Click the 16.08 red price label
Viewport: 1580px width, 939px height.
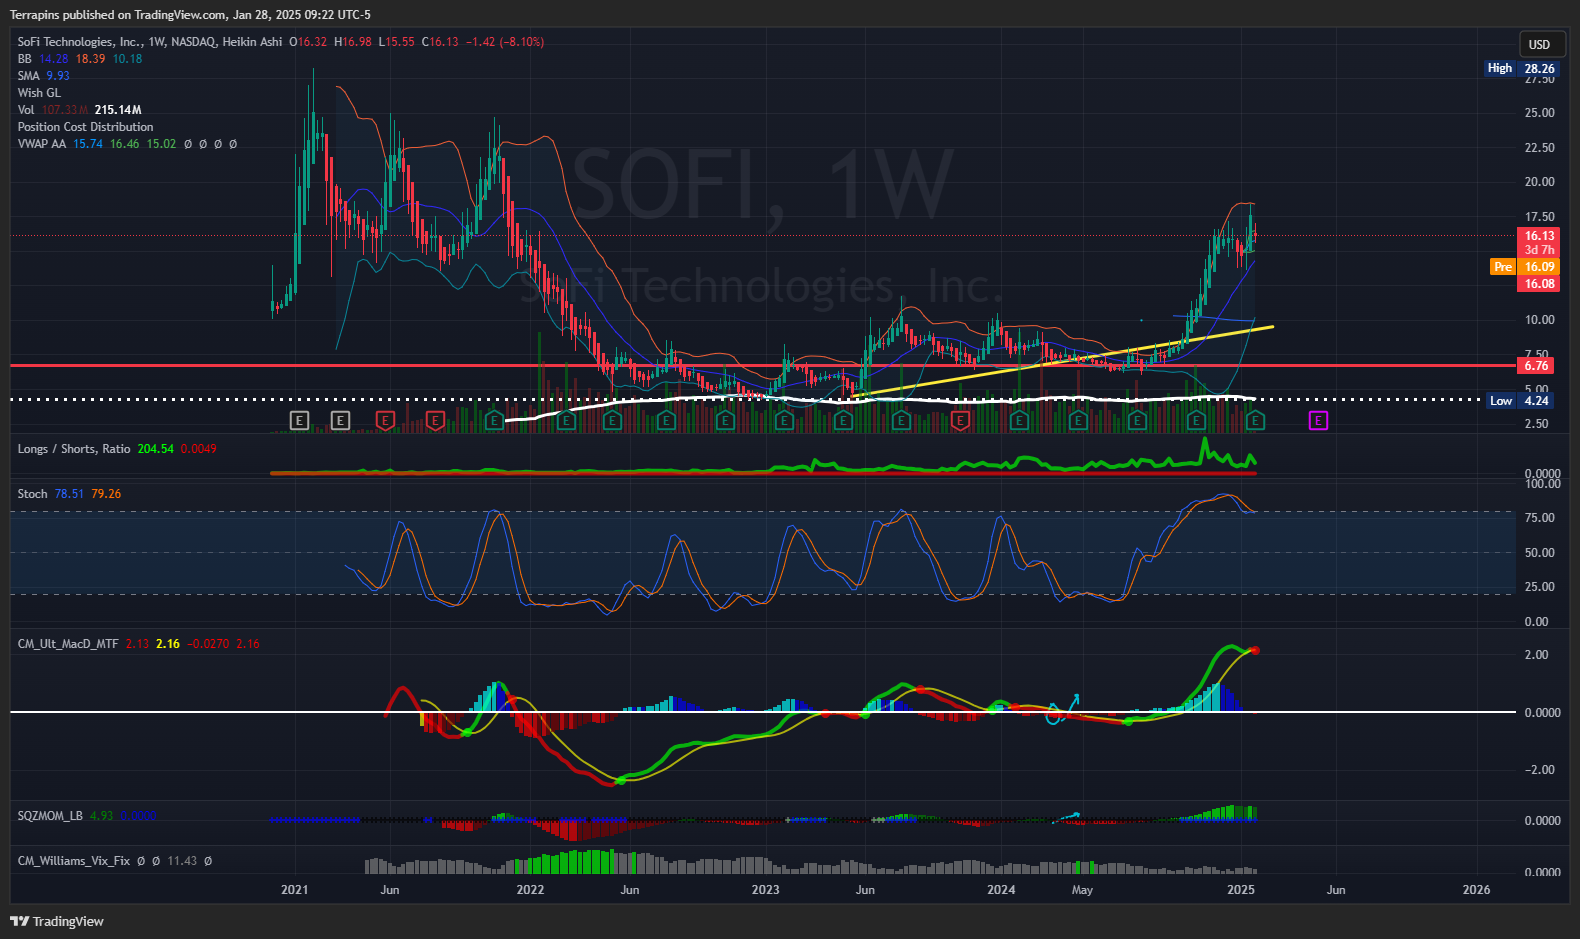coord(1539,284)
